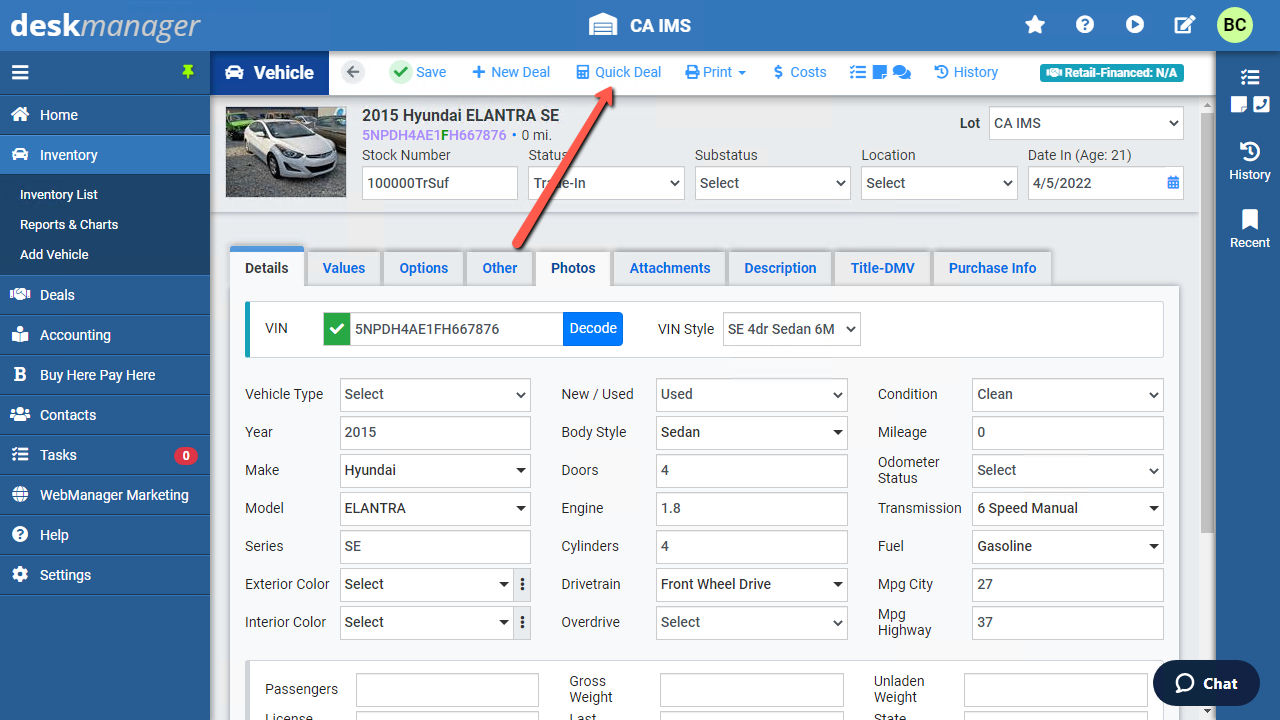Open the Status dropdown
Image resolution: width=1280 pixels, height=720 pixels.
pyautogui.click(x=606, y=183)
